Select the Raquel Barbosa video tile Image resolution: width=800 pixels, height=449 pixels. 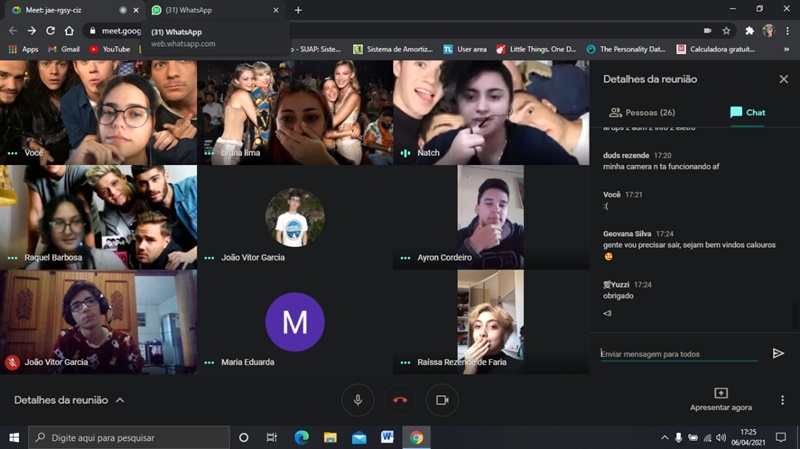tap(98, 217)
